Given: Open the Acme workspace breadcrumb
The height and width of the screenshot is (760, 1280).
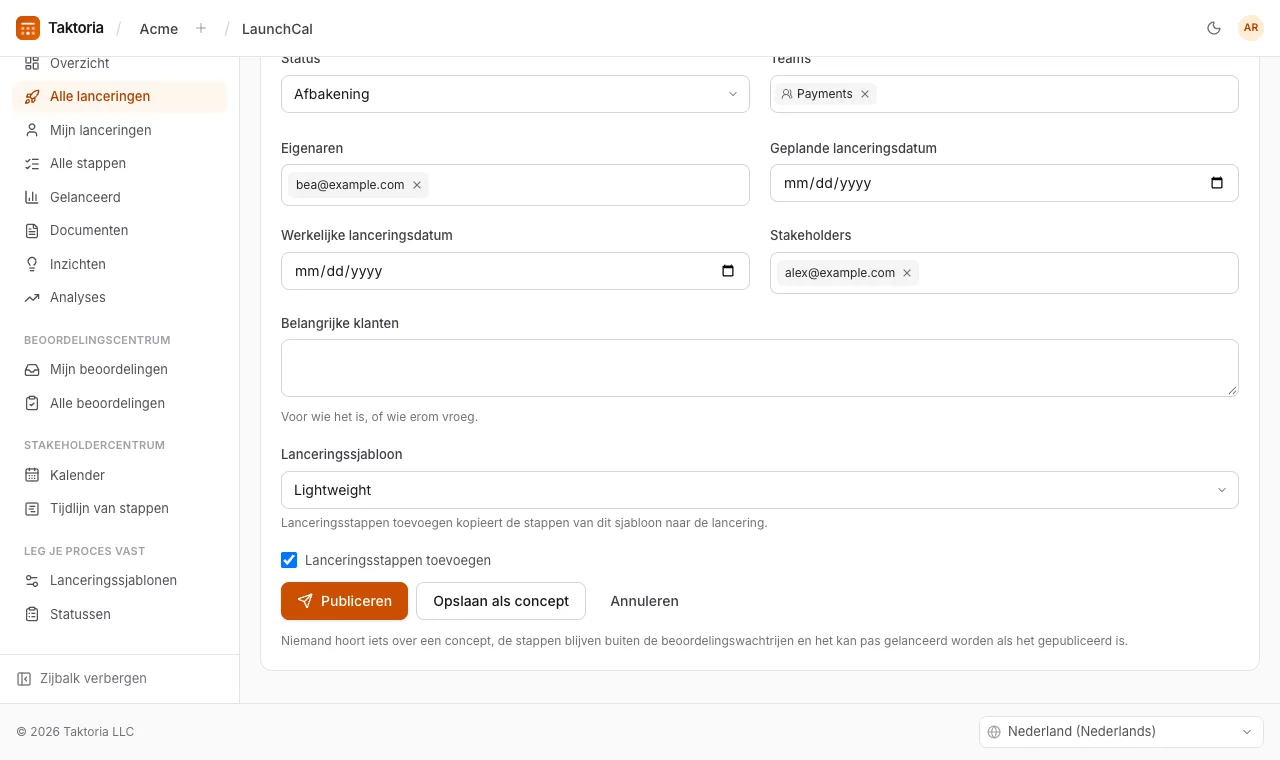Looking at the screenshot, I should coord(159,29).
